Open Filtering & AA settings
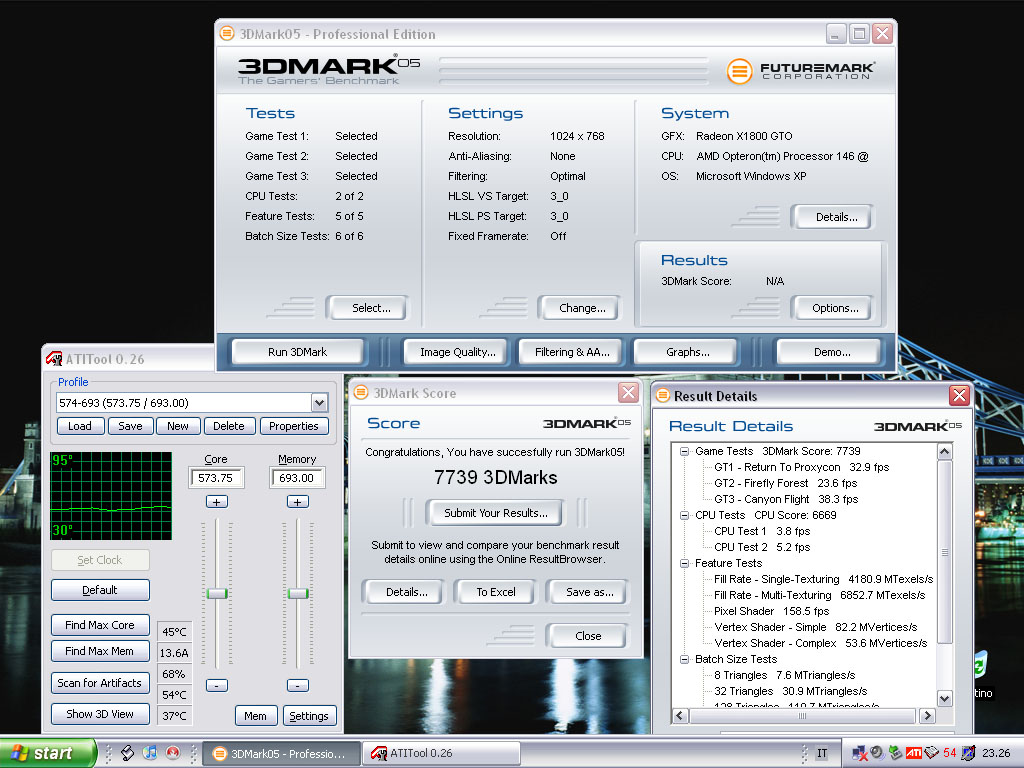Viewport: 1024px width, 768px height. (572, 352)
